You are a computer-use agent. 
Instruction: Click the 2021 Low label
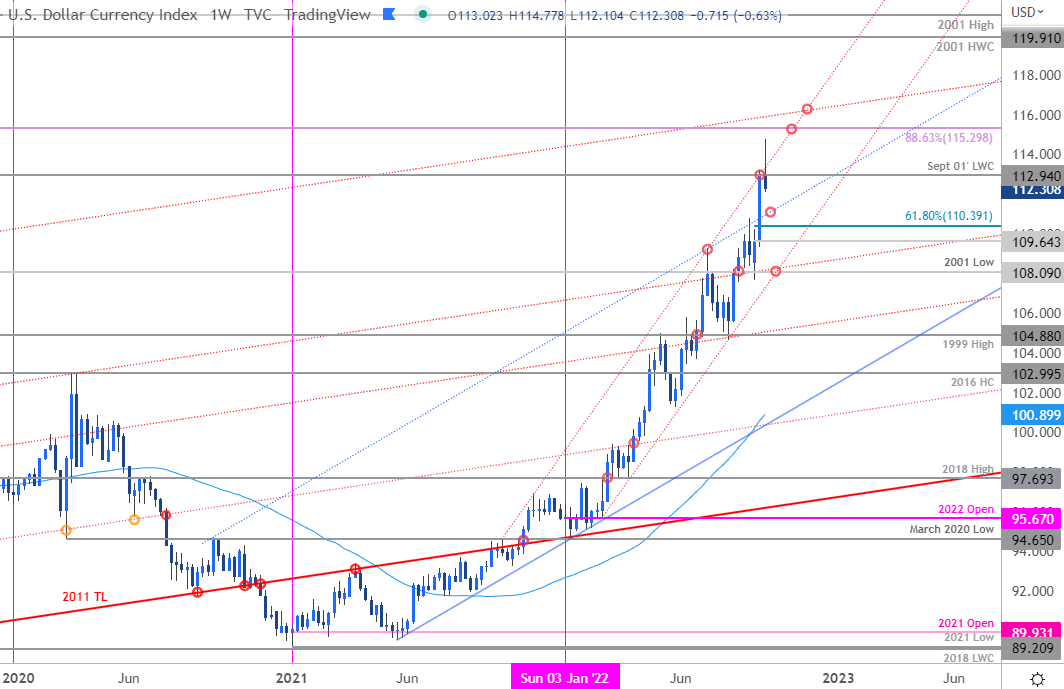click(969, 637)
